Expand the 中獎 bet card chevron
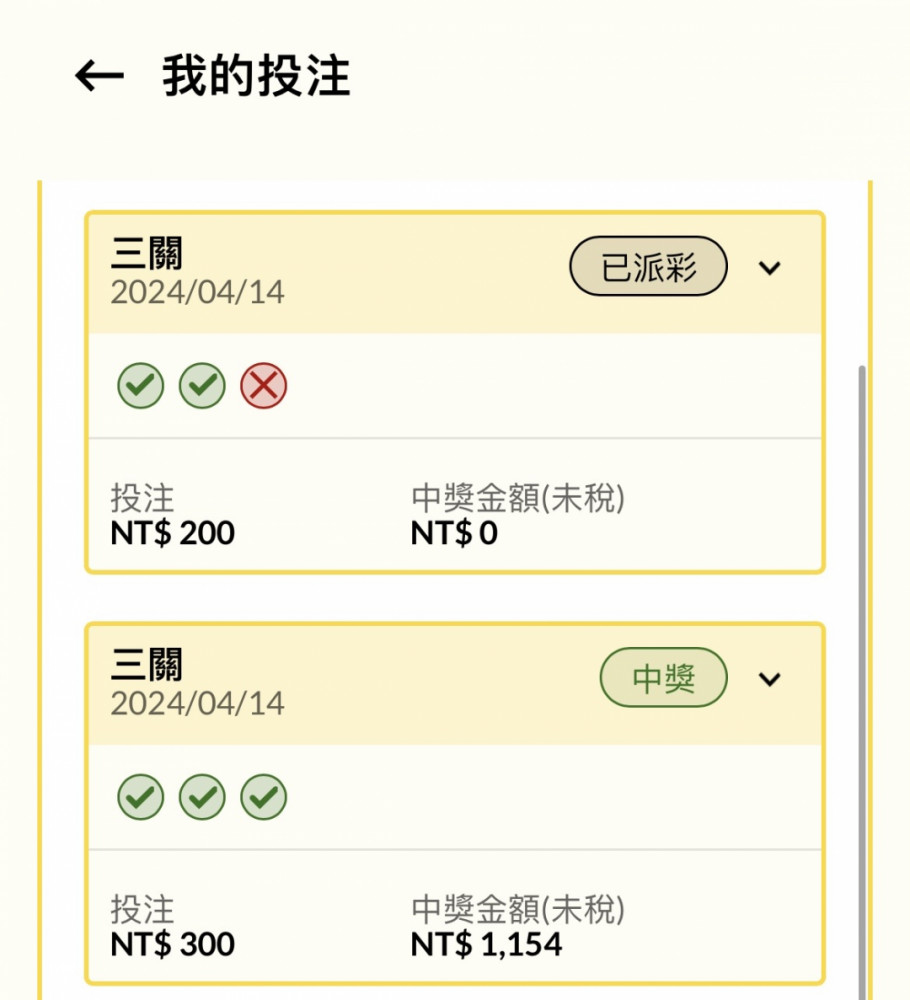This screenshot has width=910, height=1000. pos(769,679)
